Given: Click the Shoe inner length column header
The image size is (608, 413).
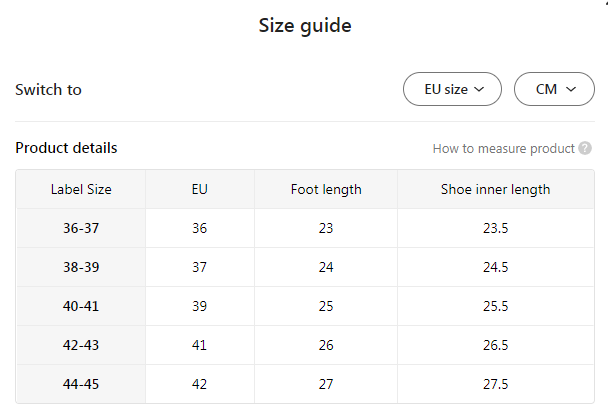Looking at the screenshot, I should pyautogui.click(x=495, y=189).
